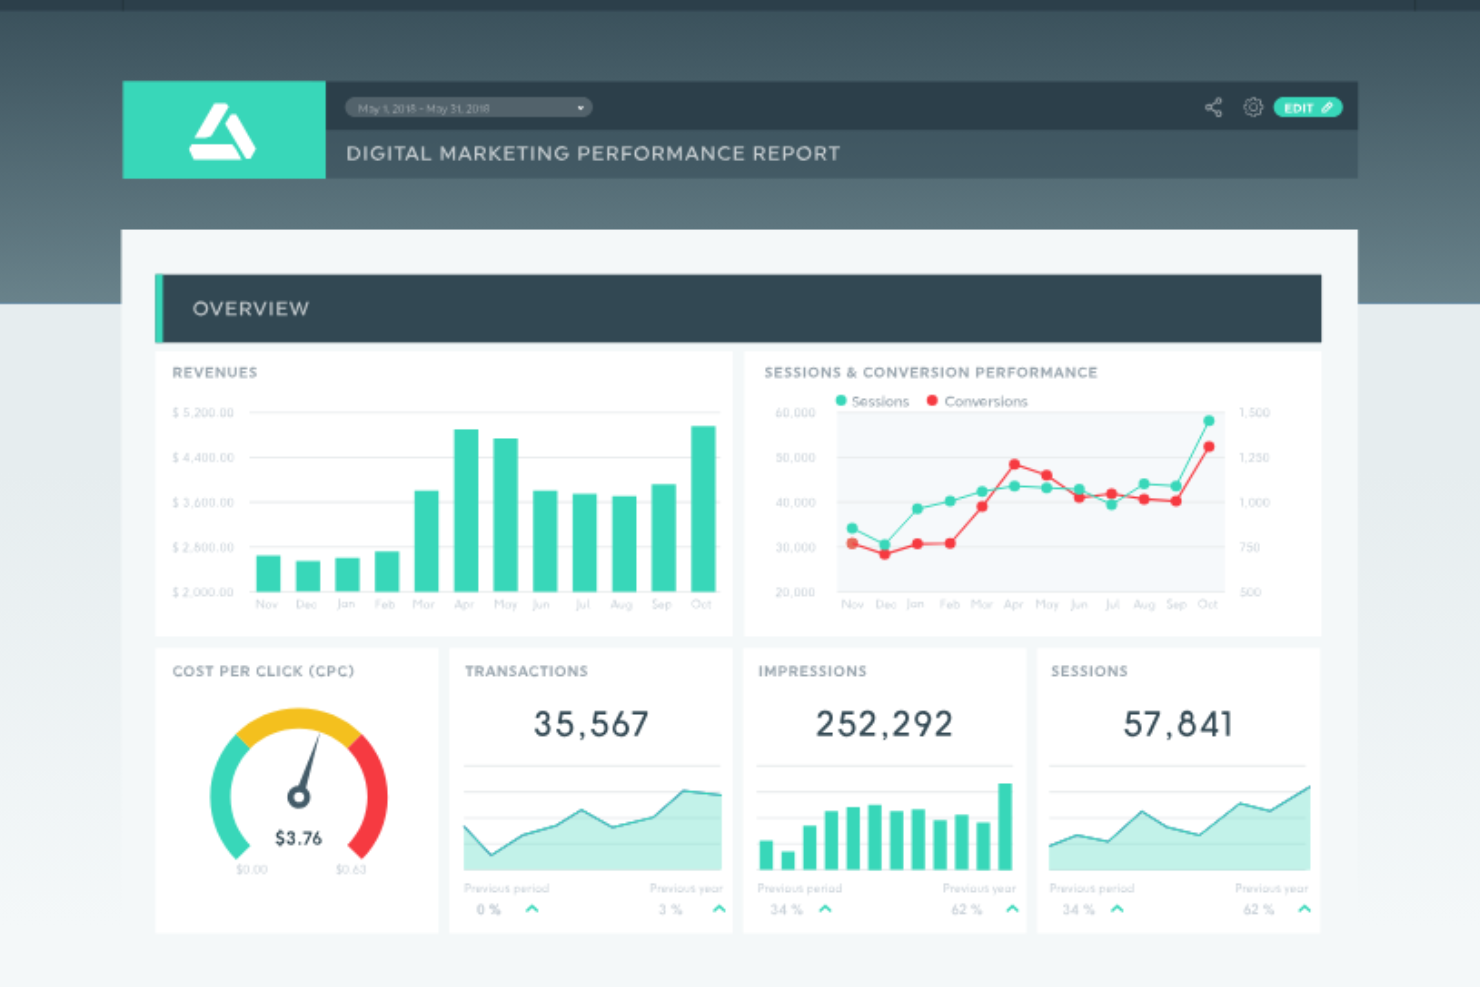1480x987 pixels.
Task: Click the triangular logo in the header
Action: 222,132
